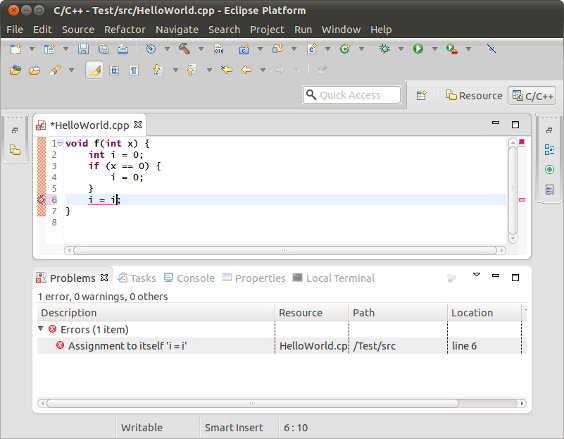Click the Open Perspective icon
This screenshot has height=439, width=564.
coord(422,95)
